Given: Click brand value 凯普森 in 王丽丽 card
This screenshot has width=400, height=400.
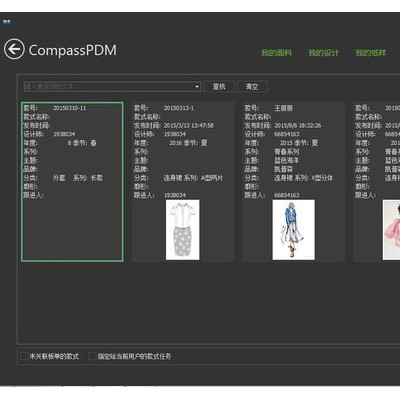Looking at the screenshot, I should click(x=284, y=169).
